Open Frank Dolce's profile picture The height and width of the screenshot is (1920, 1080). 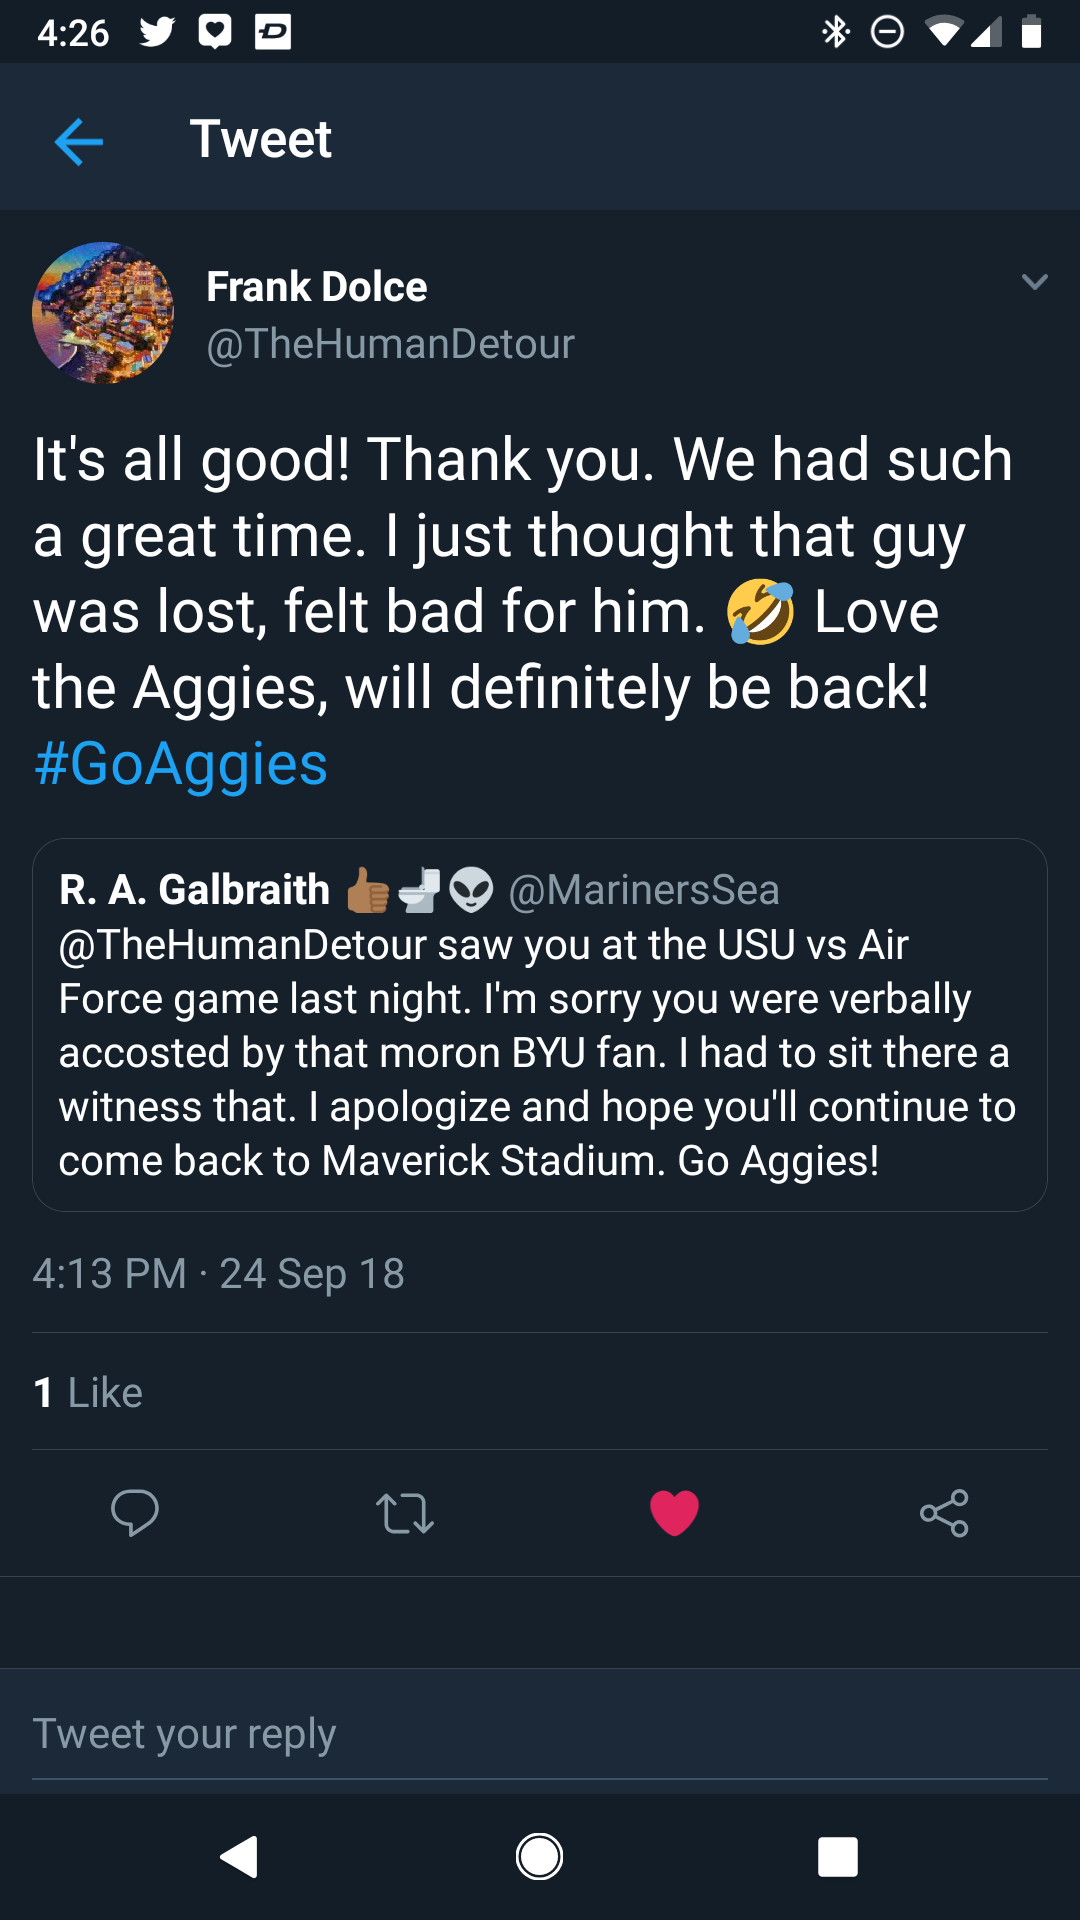tap(103, 313)
